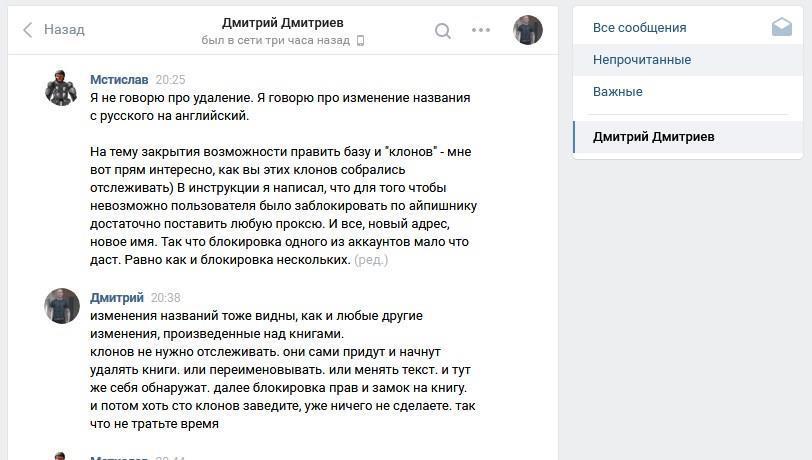Click Мстислав's avatar at 20:25 message
The width and height of the screenshot is (812, 460).
pos(62,88)
